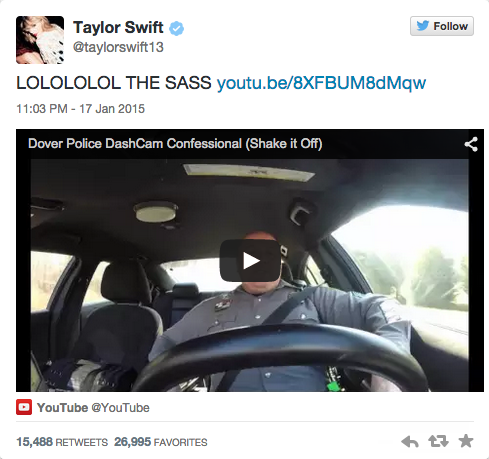Viewport: 489px width, 459px height.
Task: Open the YouTube account name
Action: (x=62, y=408)
